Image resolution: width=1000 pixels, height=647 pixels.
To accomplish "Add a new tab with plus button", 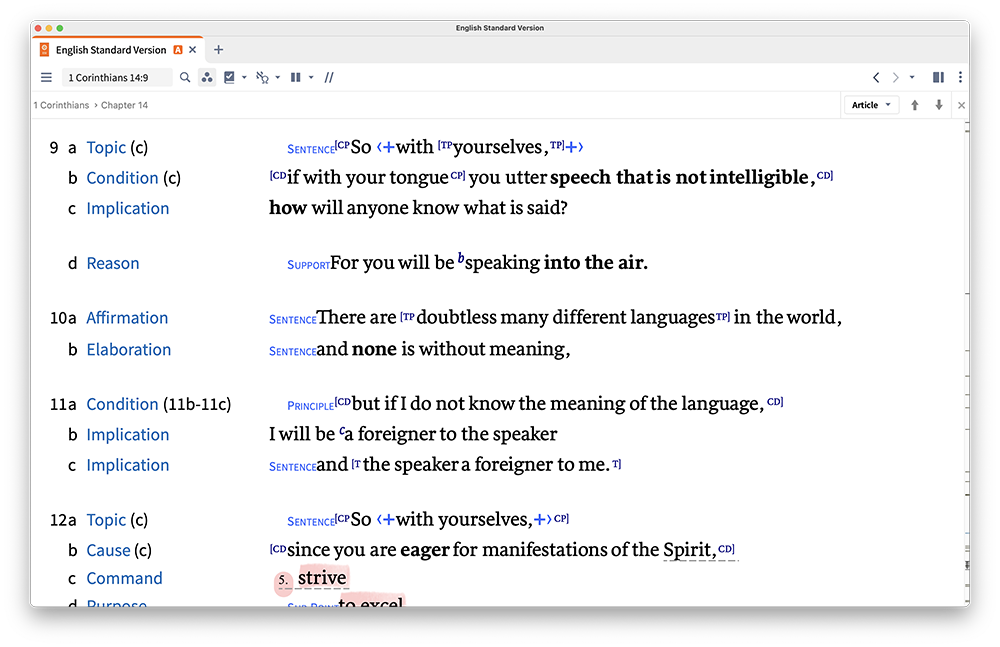I will [218, 50].
